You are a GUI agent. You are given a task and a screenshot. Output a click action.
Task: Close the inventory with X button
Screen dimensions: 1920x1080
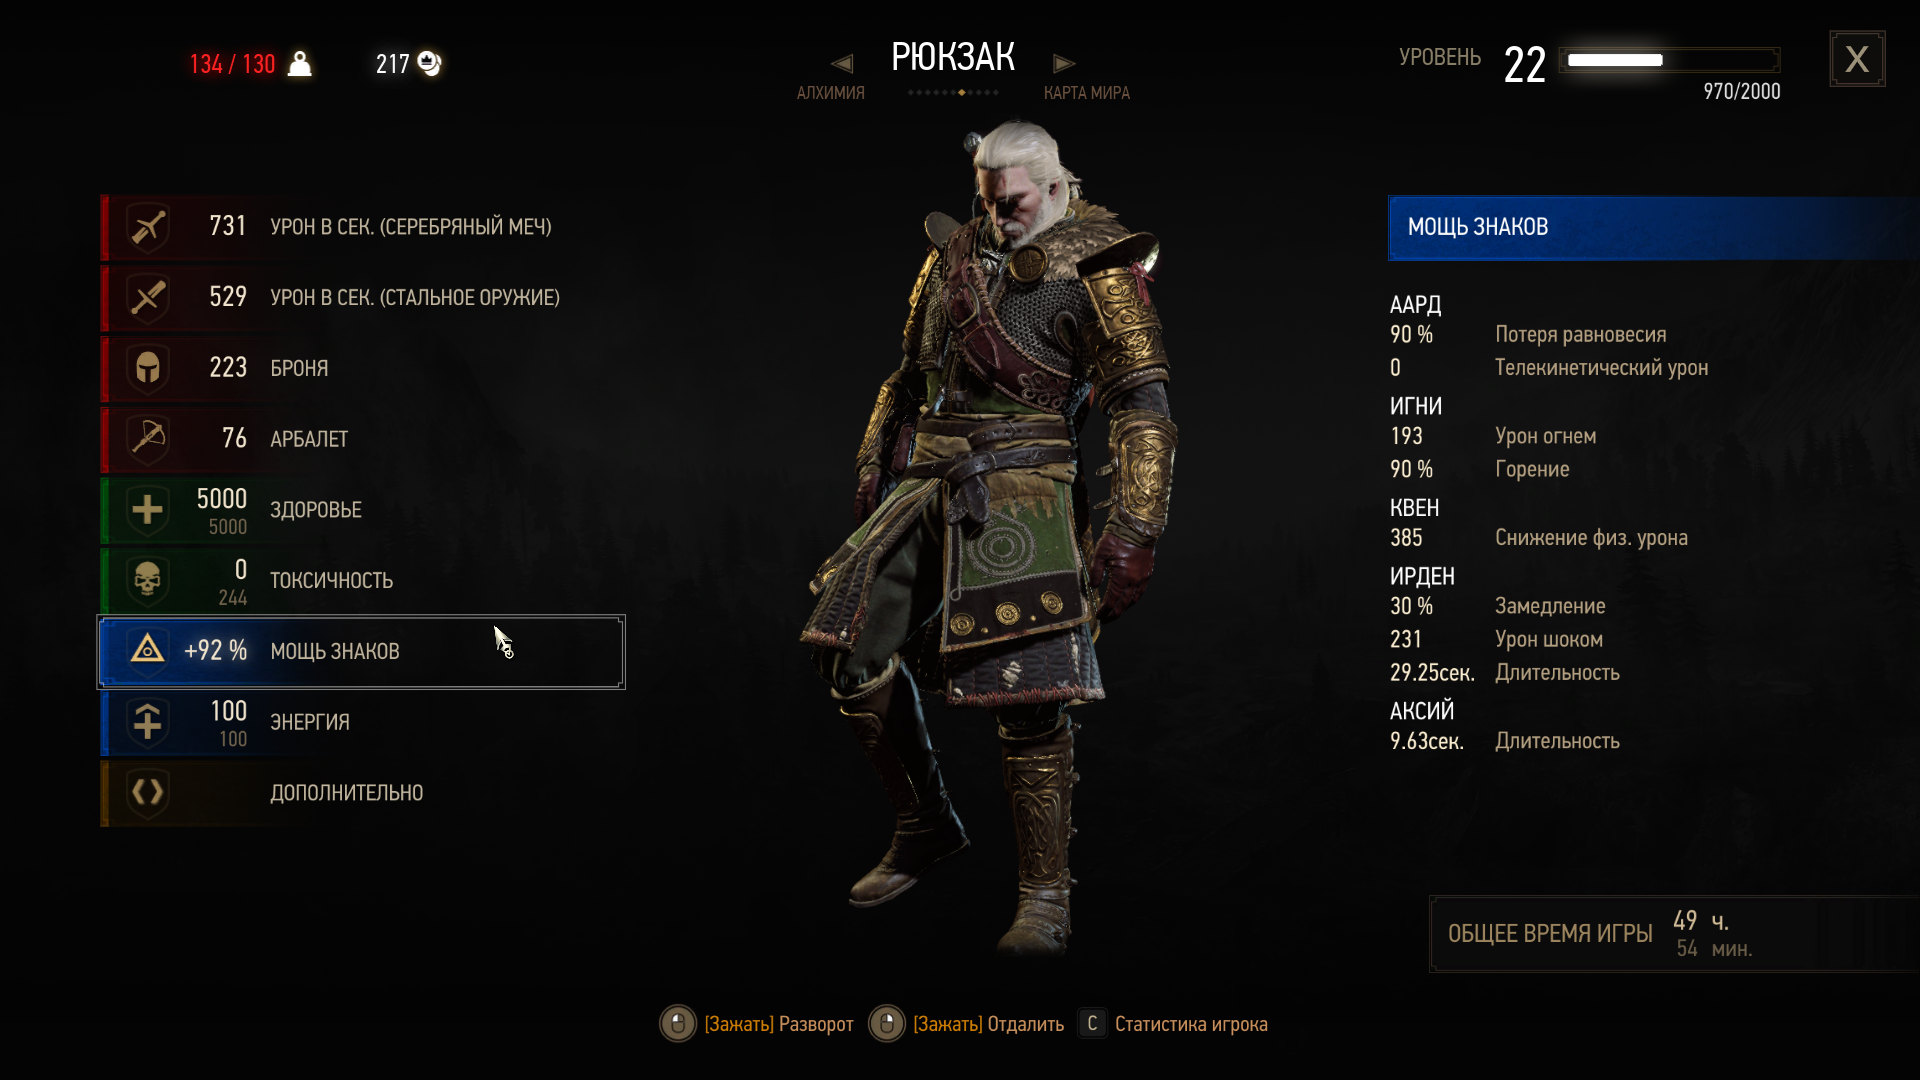(1857, 59)
